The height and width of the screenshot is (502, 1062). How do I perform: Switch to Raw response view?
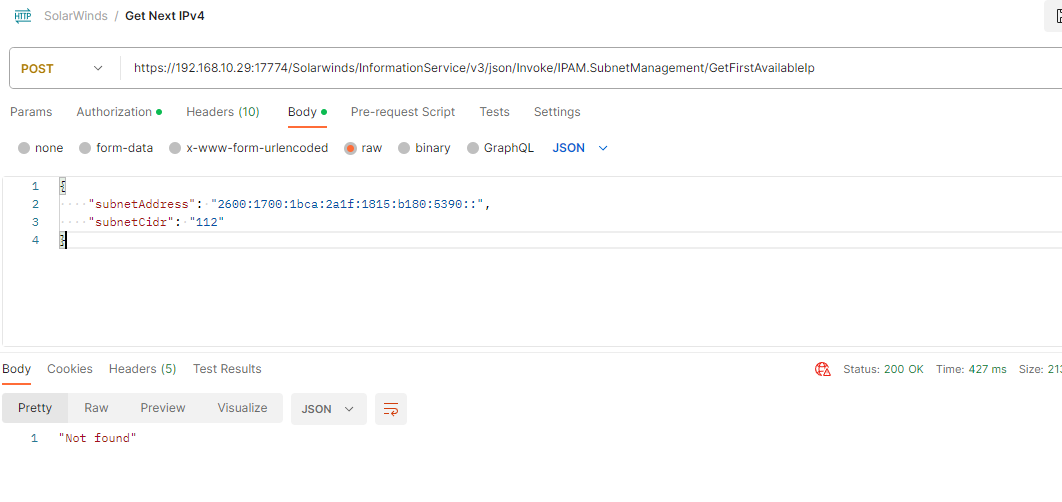point(96,408)
